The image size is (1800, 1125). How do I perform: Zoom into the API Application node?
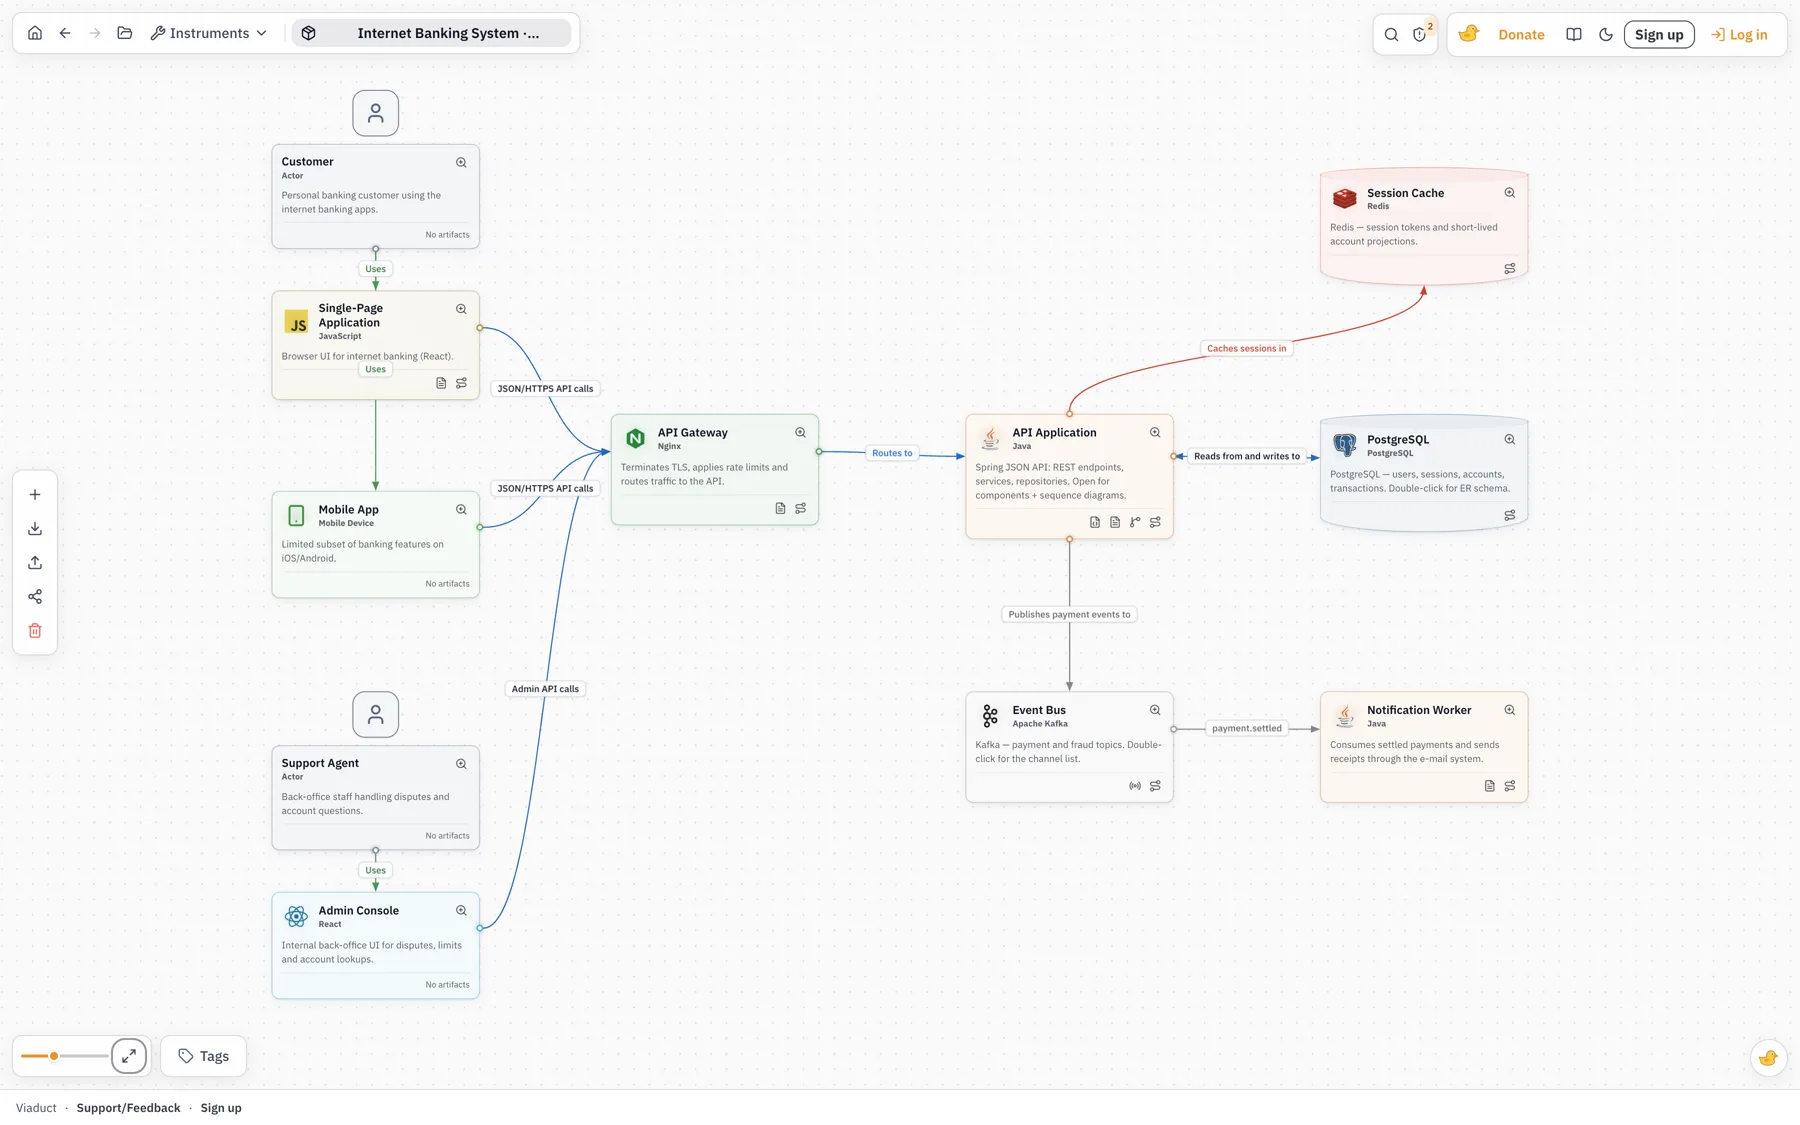click(1155, 433)
